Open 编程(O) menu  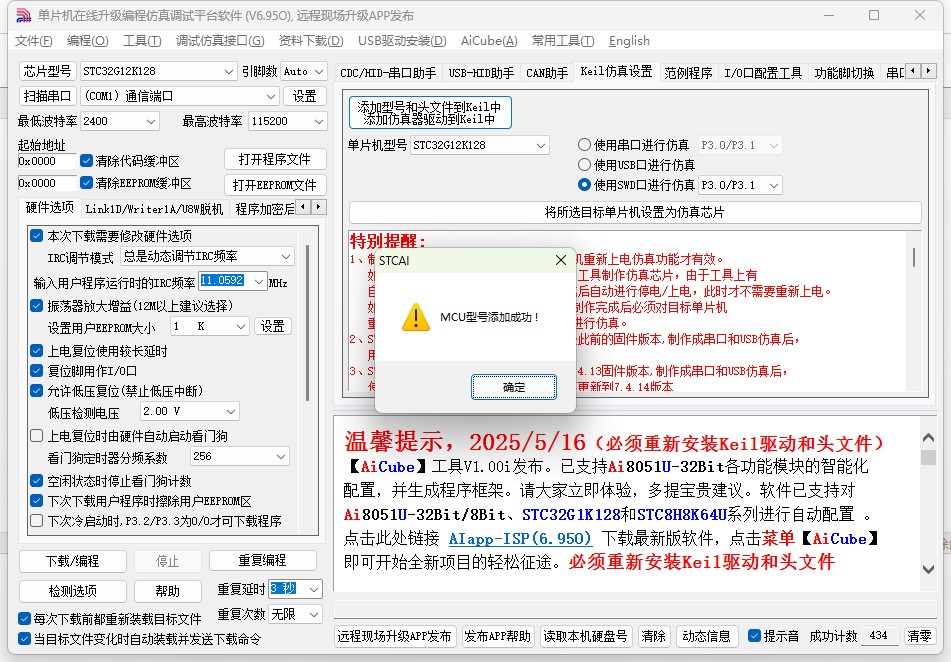coord(87,41)
